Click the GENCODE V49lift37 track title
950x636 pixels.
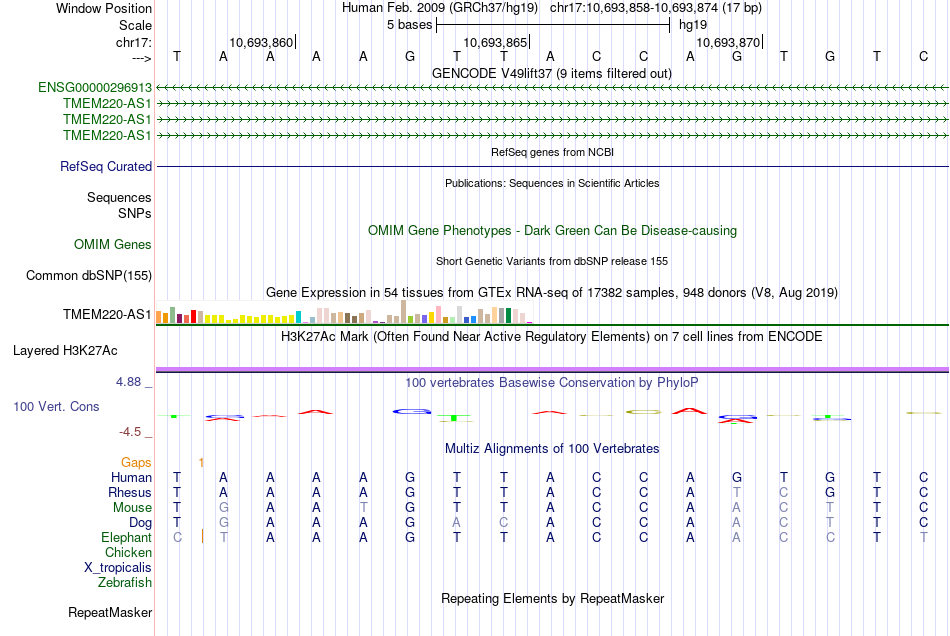pos(551,74)
